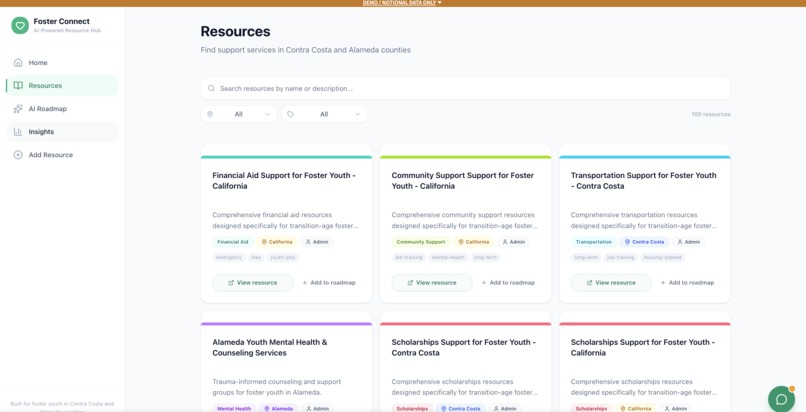
Task: Open AI Roadmap in the sidebar
Action: coord(62,109)
